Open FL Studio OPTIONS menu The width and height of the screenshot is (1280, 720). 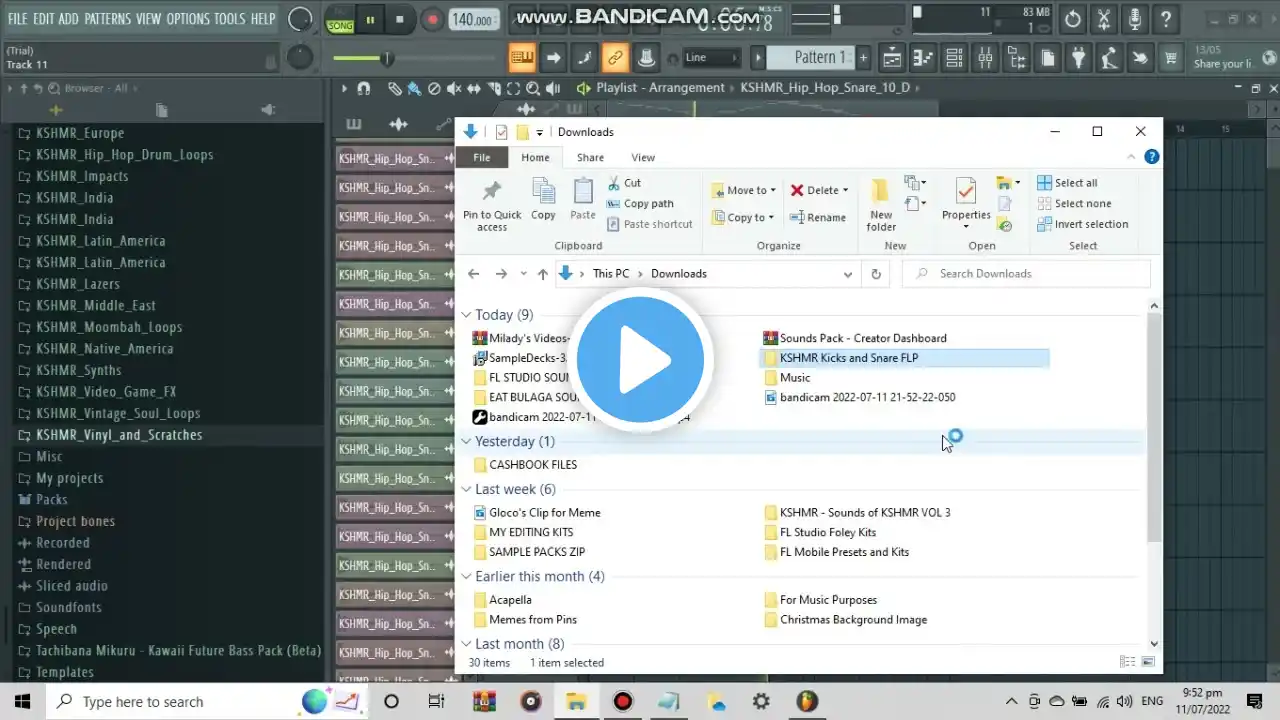188,19
